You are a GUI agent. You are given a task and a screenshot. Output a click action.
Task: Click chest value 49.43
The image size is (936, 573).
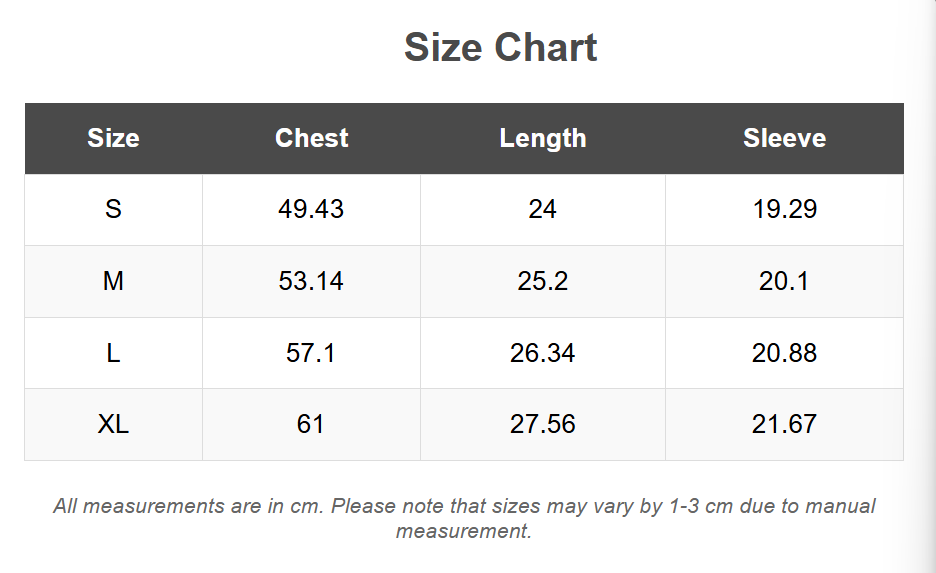(x=311, y=209)
